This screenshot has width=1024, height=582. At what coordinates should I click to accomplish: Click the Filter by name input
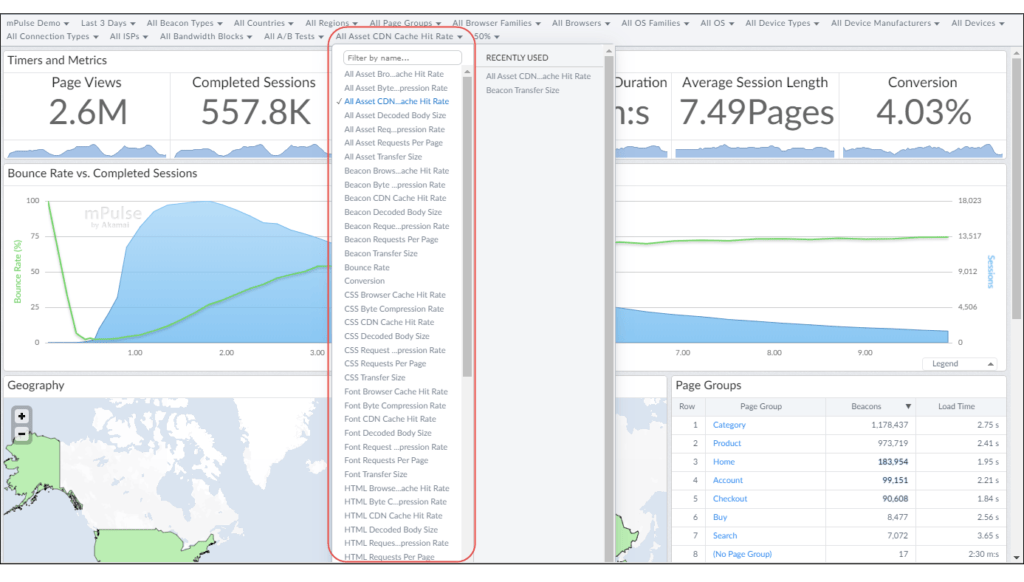click(402, 57)
